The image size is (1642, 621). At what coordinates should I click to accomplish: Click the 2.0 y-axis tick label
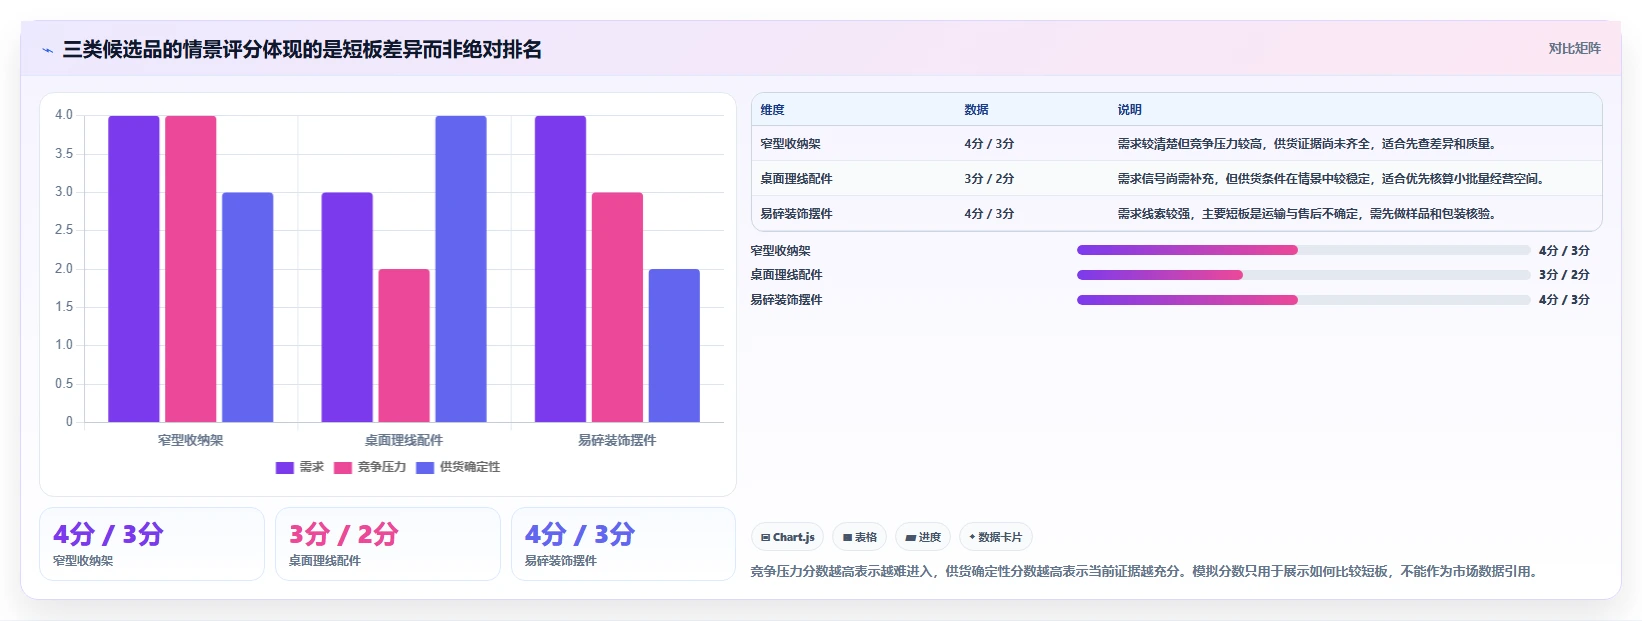[64, 269]
